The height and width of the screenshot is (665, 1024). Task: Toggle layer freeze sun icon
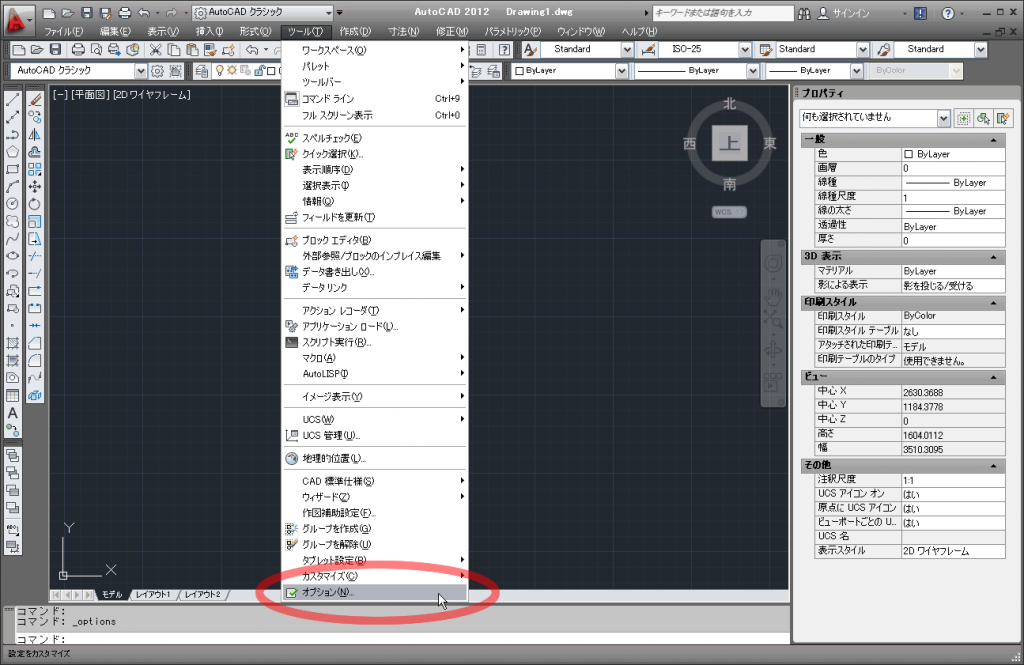[x=232, y=71]
